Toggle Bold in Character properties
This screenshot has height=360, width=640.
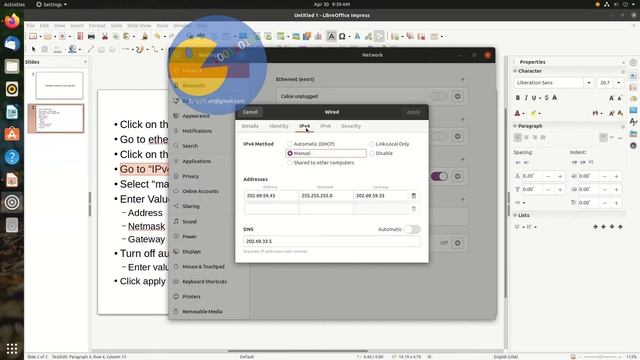click(x=518, y=98)
